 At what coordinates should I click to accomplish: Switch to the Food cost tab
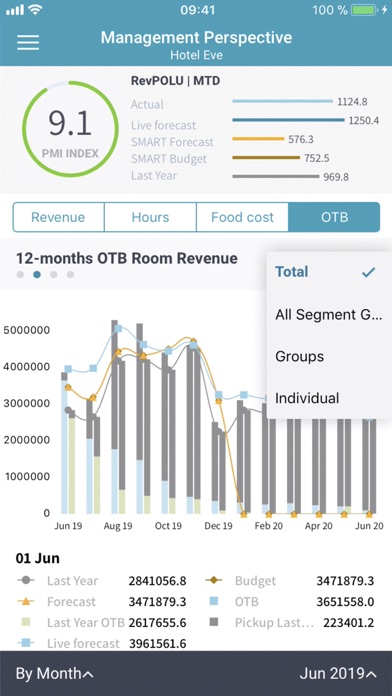click(242, 218)
